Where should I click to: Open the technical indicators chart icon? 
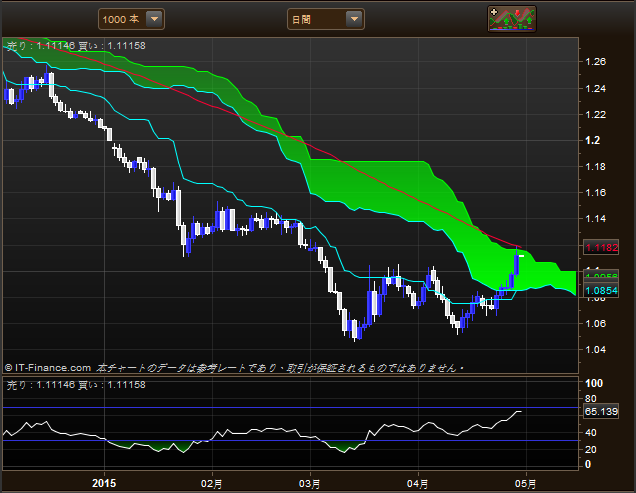[x=512, y=19]
